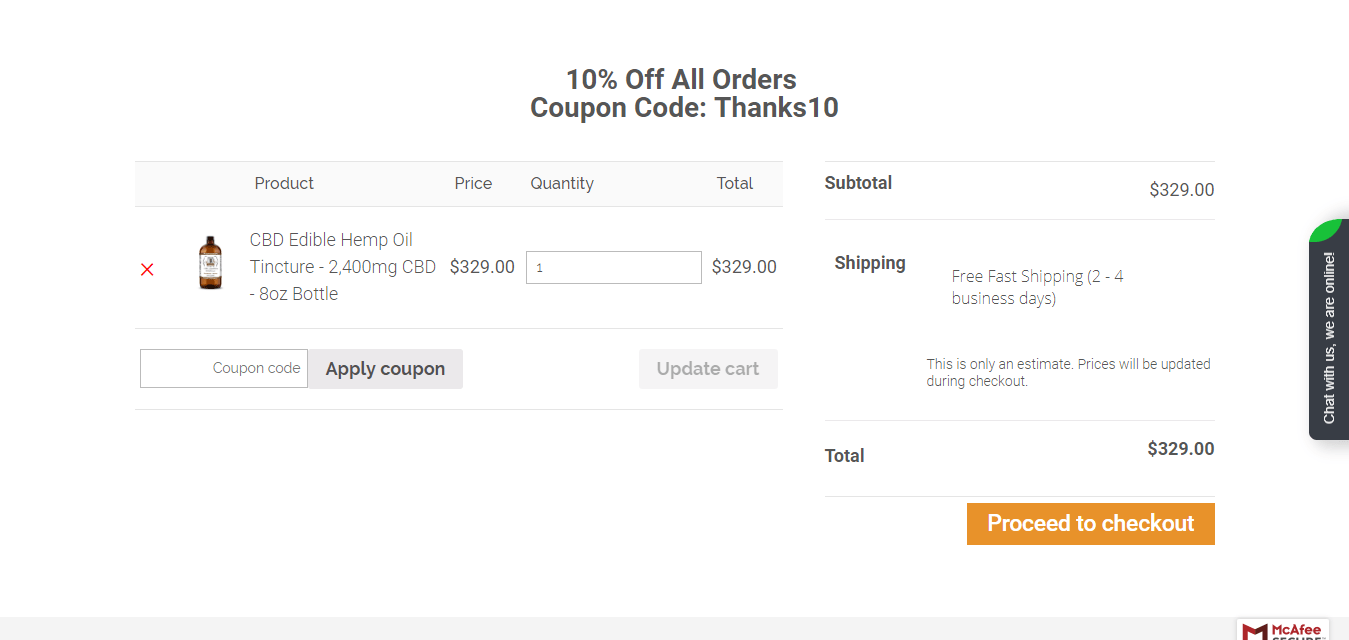Open the CBD Edible Hemp Oil Tincture product link
This screenshot has width=1349, height=640.
(x=343, y=267)
